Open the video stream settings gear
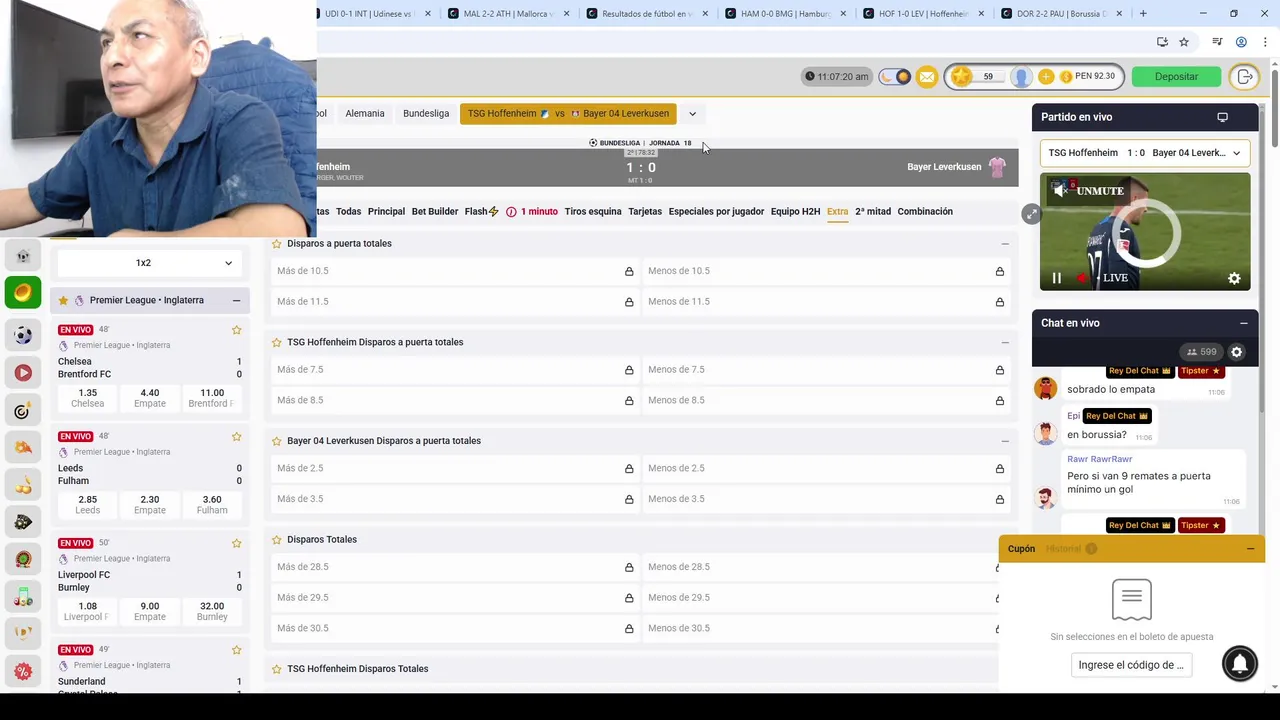This screenshot has width=1280, height=720. pos(1234,279)
